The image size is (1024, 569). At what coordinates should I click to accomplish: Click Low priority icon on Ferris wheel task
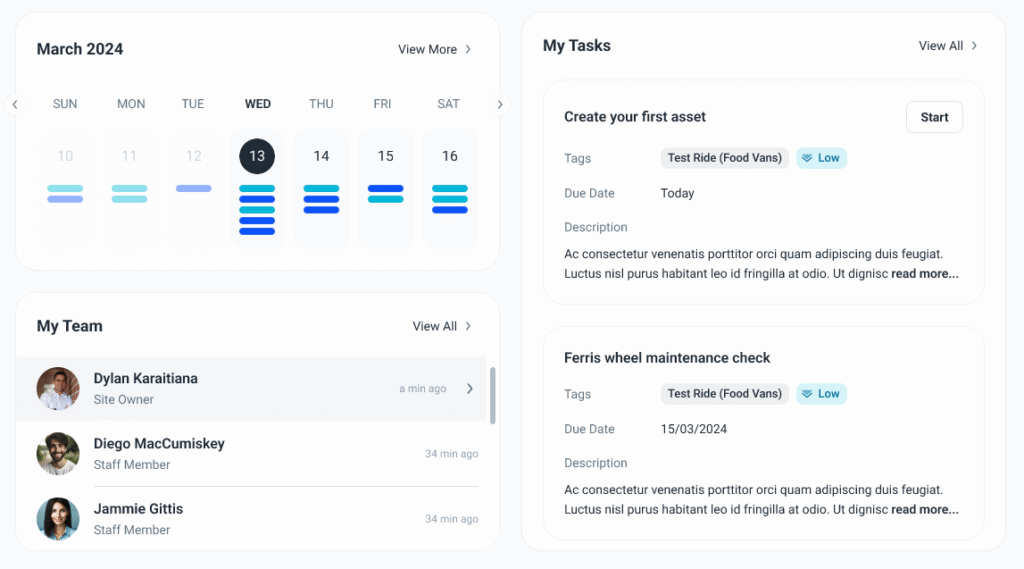click(806, 394)
